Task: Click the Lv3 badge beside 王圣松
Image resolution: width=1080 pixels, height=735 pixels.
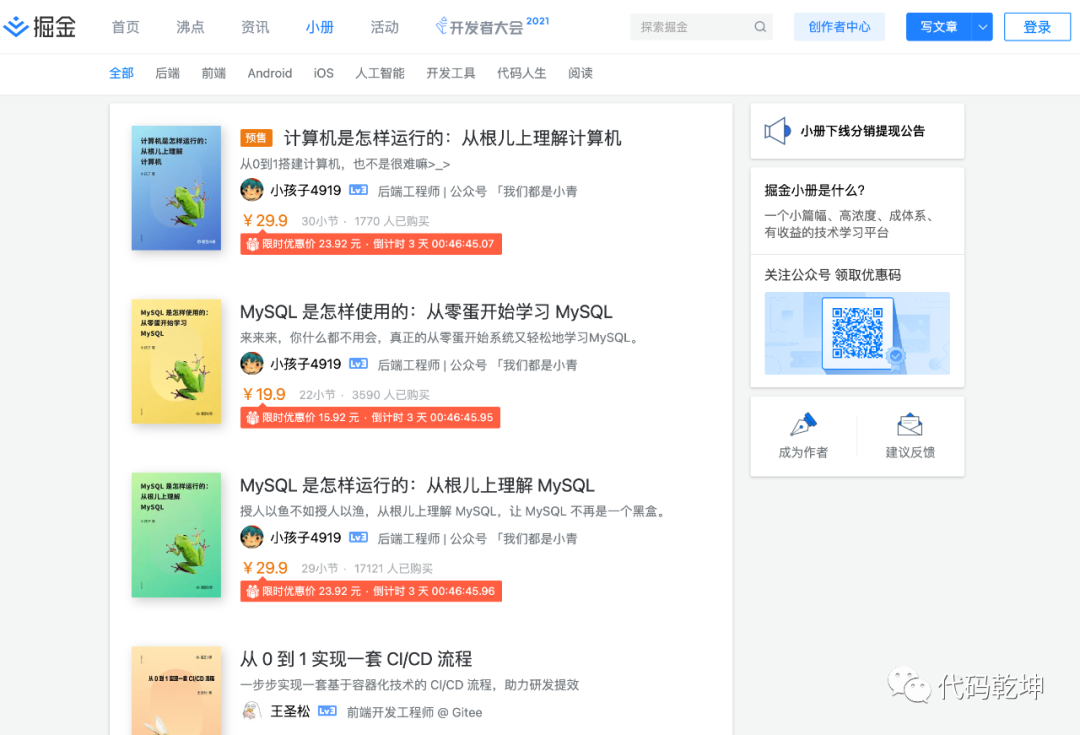Action: point(327,711)
